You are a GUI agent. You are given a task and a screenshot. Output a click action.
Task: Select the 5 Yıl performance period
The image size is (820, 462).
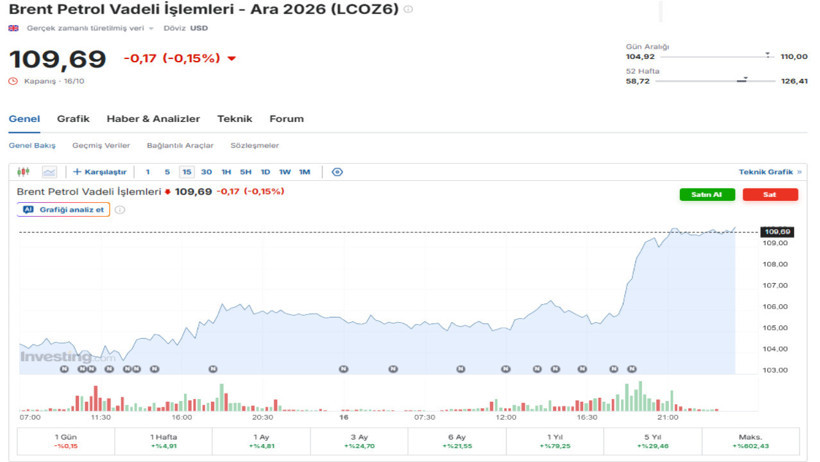pos(653,441)
